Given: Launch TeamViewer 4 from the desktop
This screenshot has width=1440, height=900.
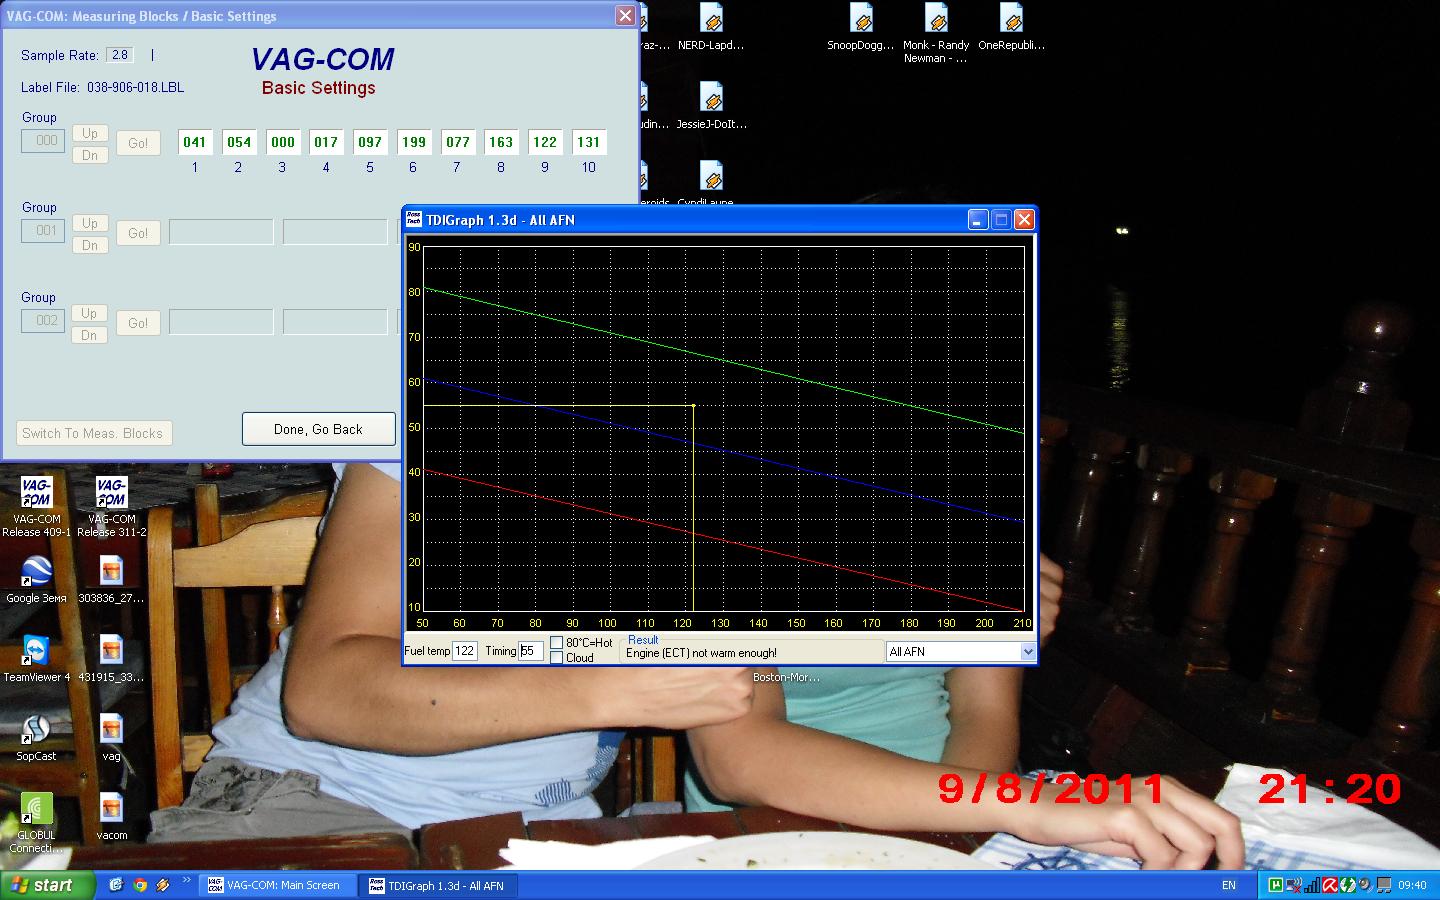Looking at the screenshot, I should pyautogui.click(x=36, y=659).
